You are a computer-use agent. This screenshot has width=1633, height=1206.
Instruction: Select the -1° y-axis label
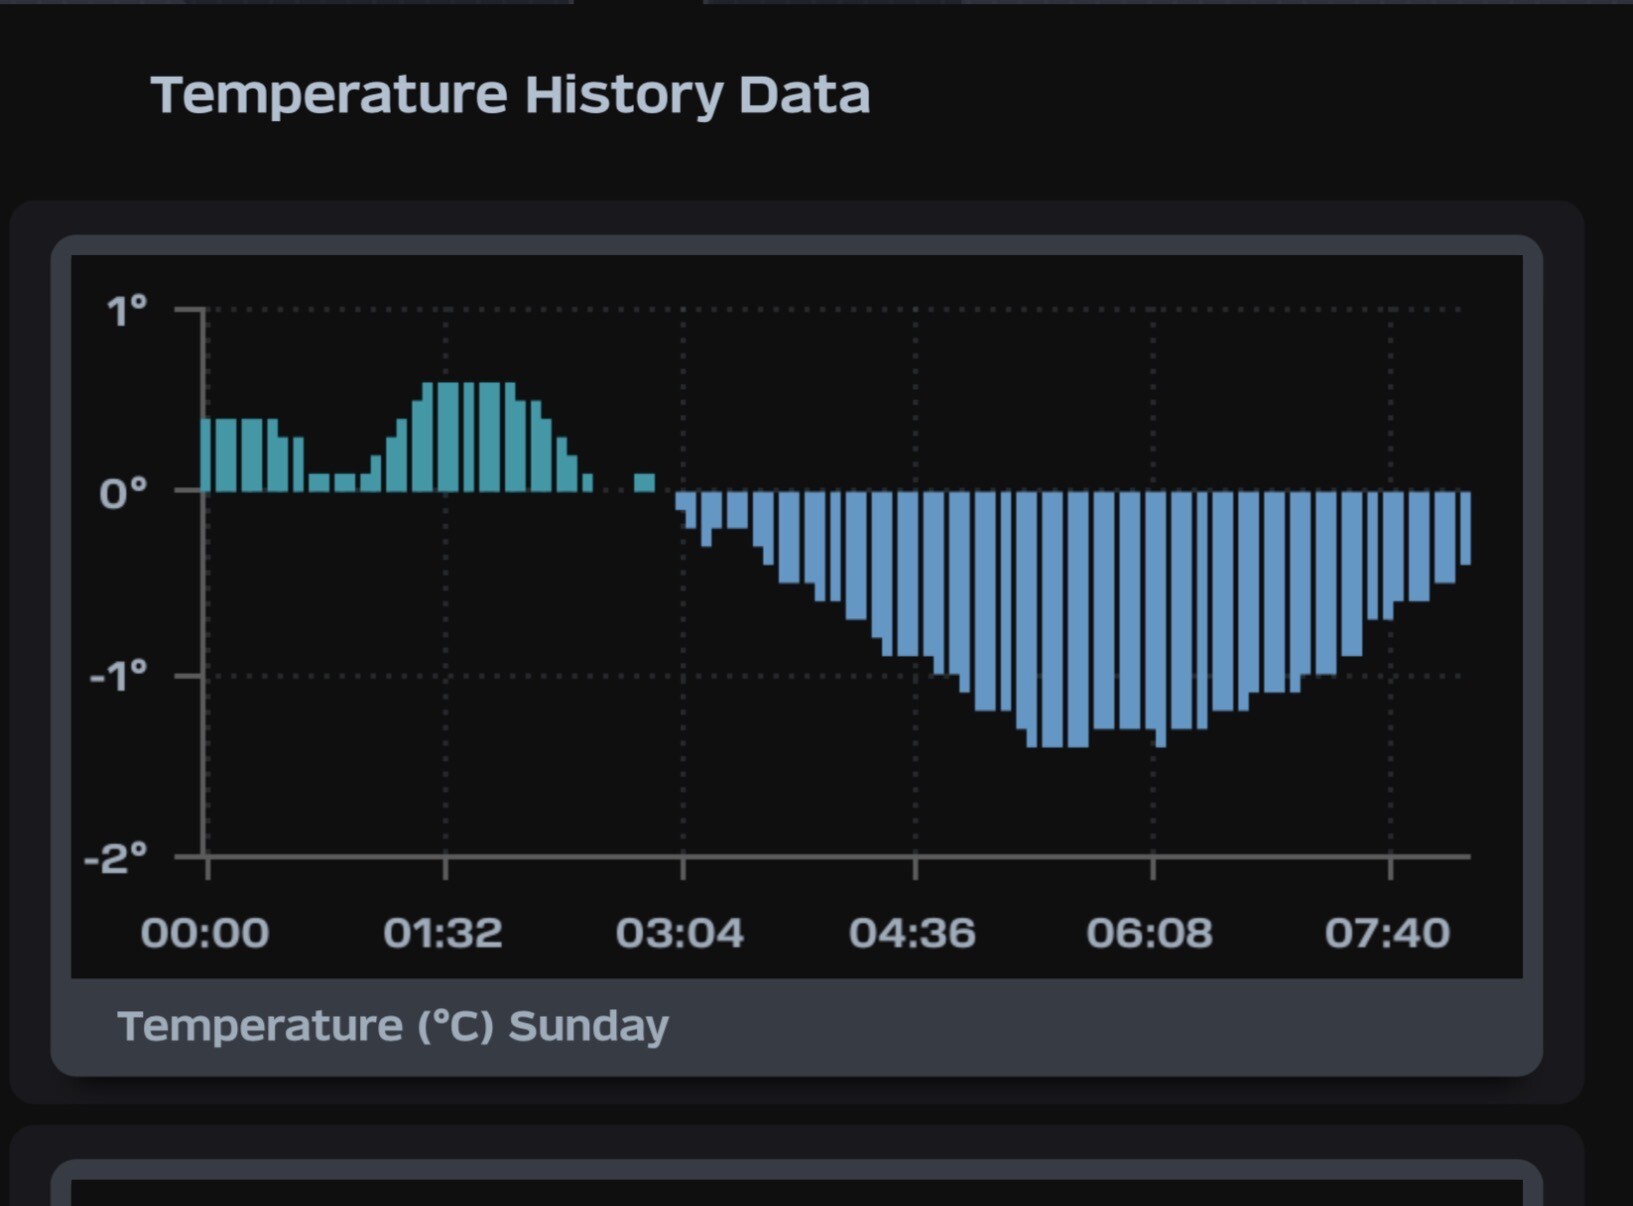(x=118, y=677)
